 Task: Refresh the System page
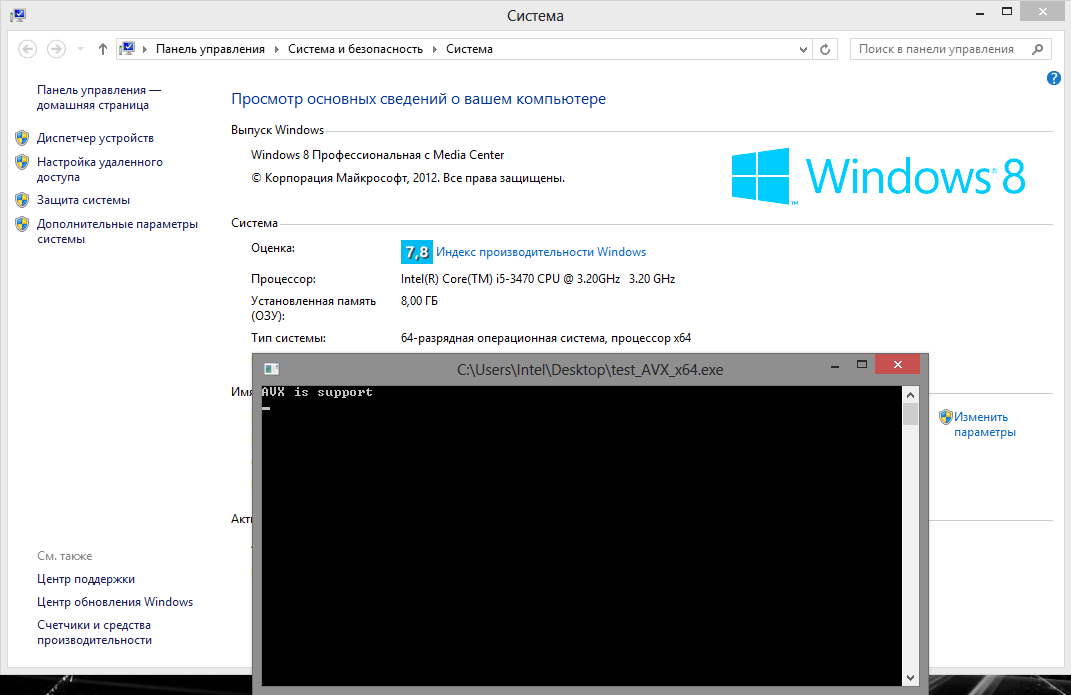tap(825, 49)
